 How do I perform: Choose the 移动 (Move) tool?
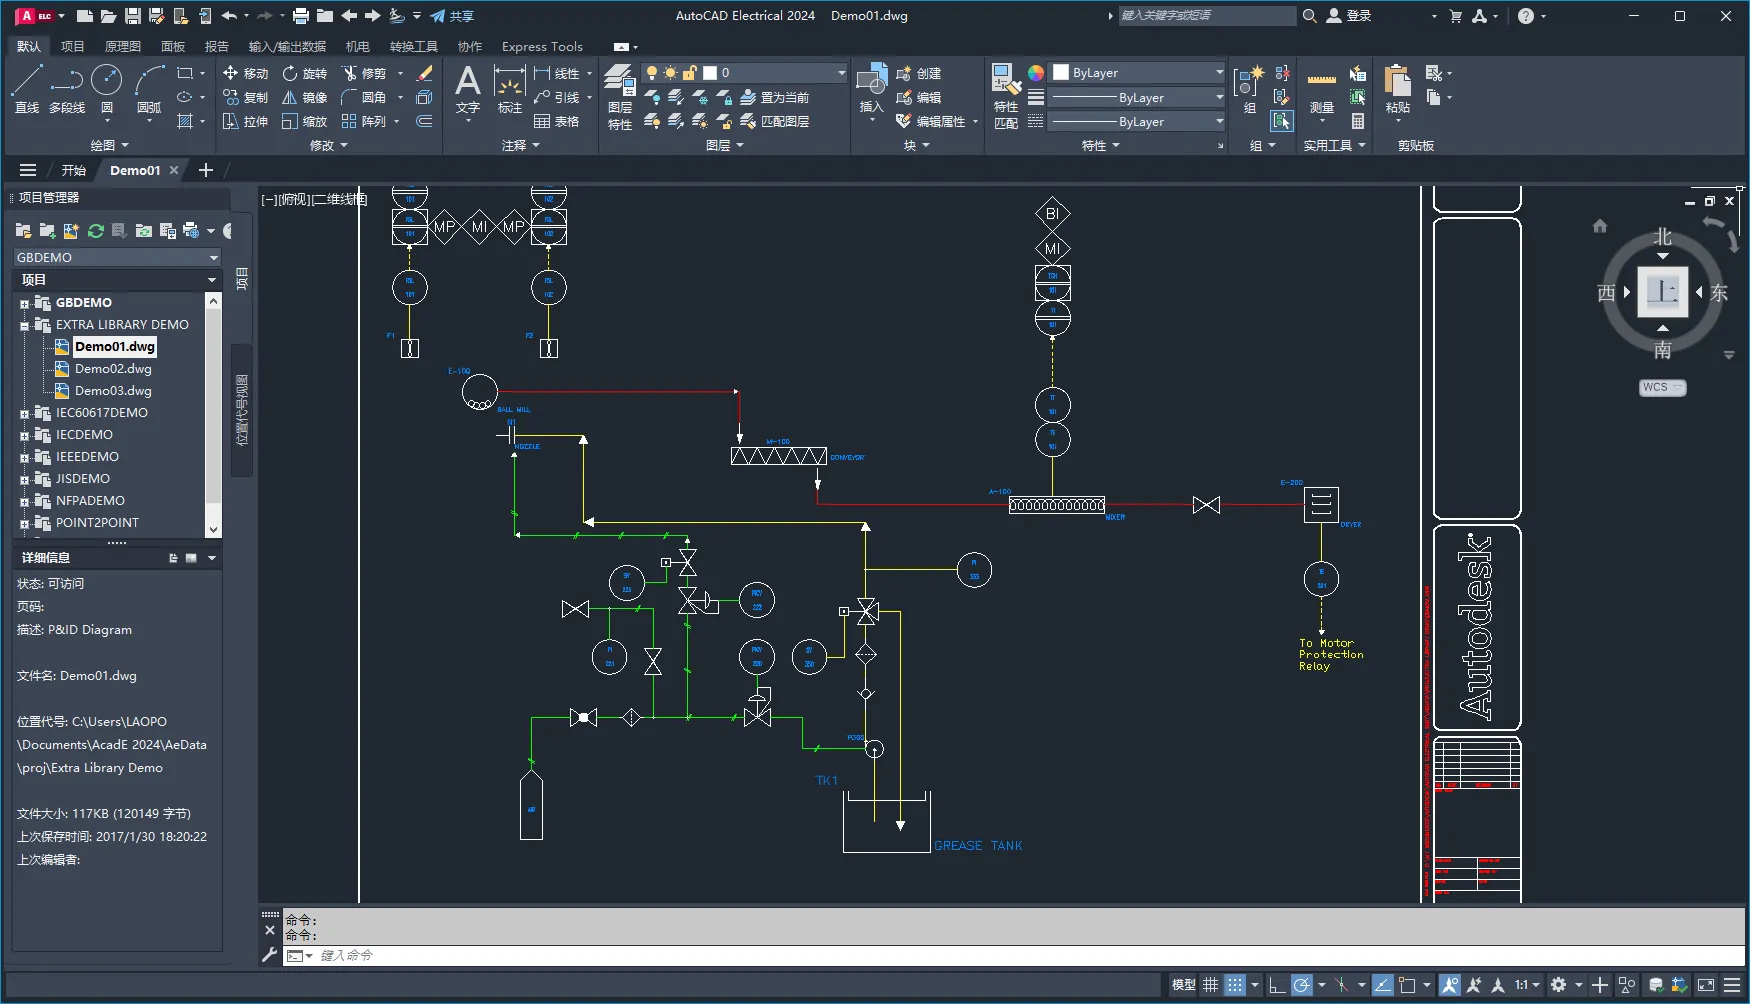245,73
